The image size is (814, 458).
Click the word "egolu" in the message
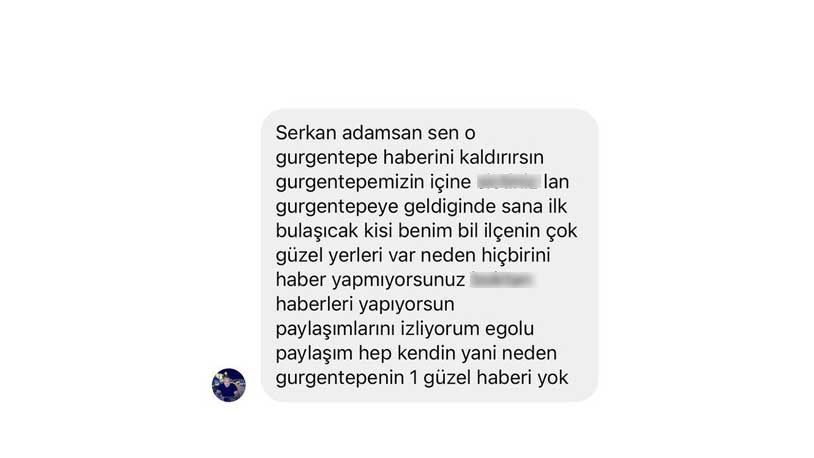click(x=509, y=329)
